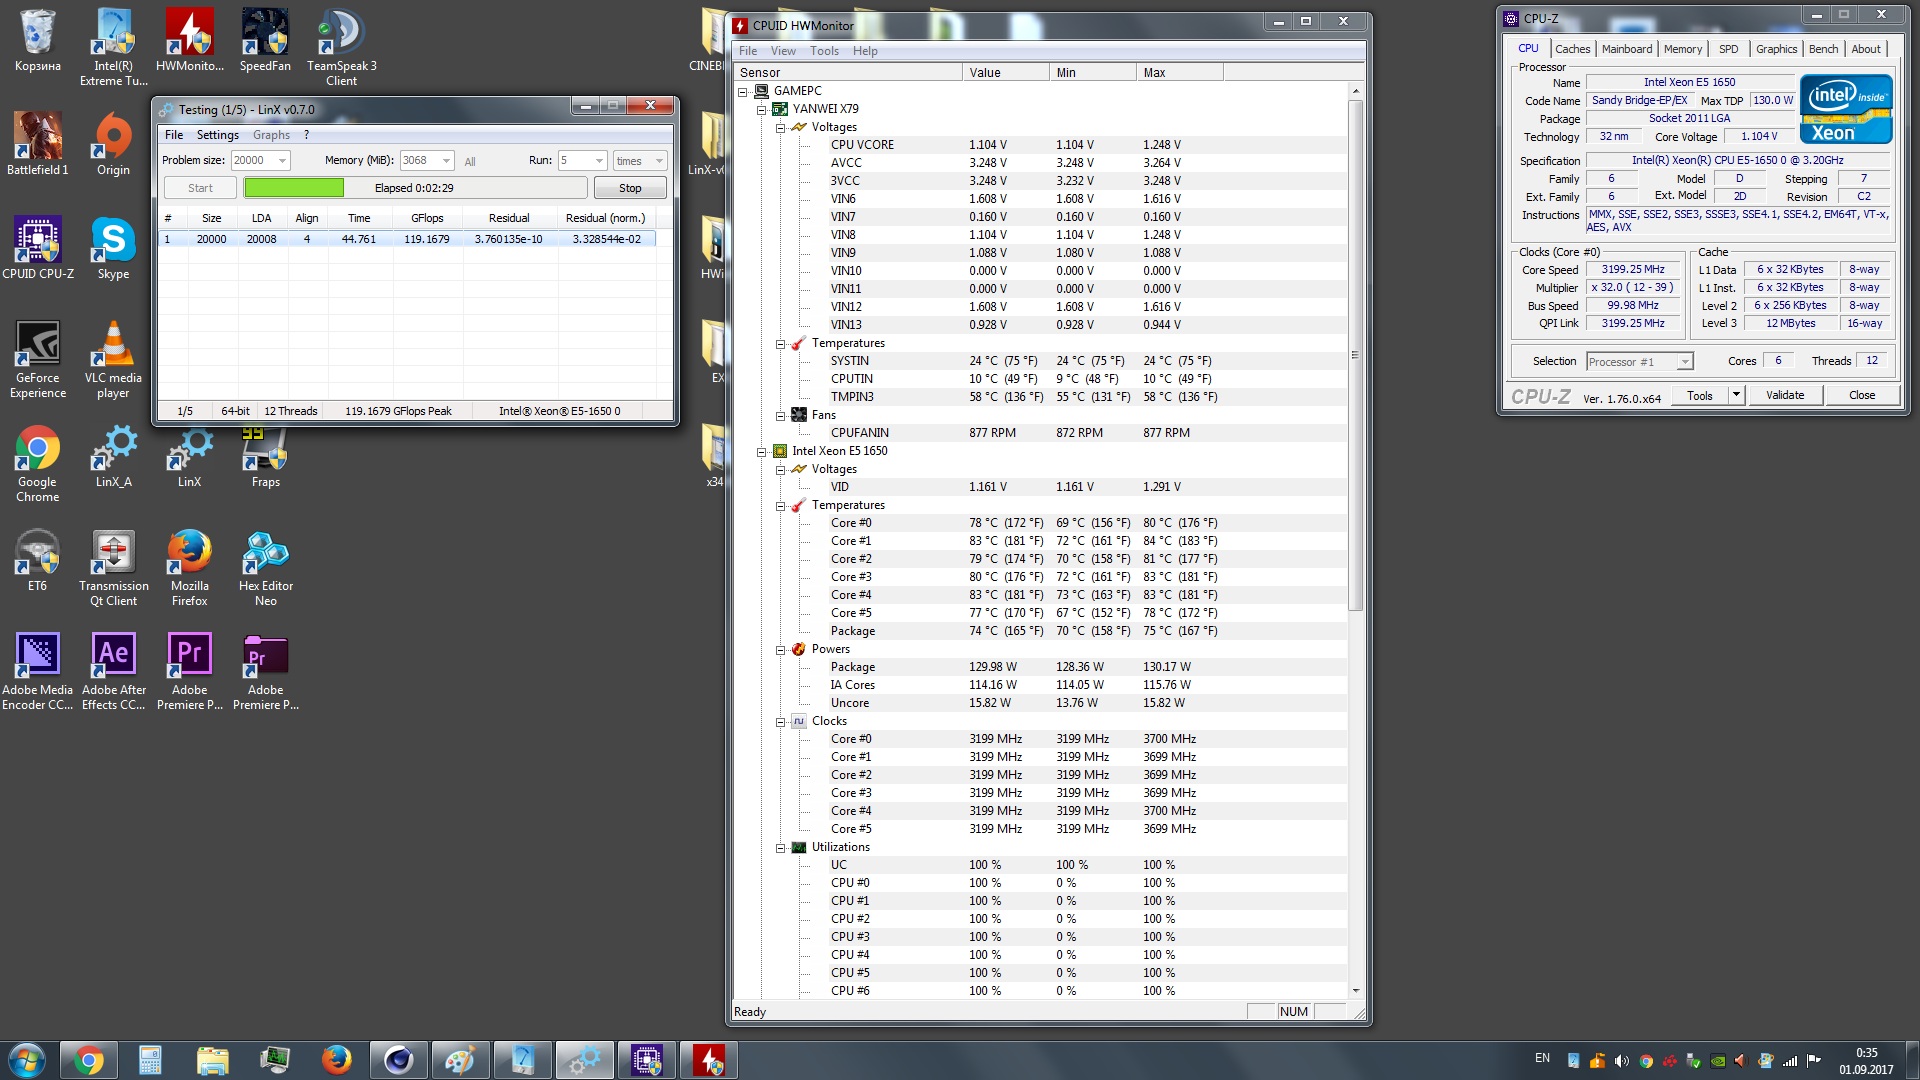This screenshot has height=1080, width=1920.
Task: Collapse the Intel Xeon E5 1650 node
Action: tap(761, 451)
